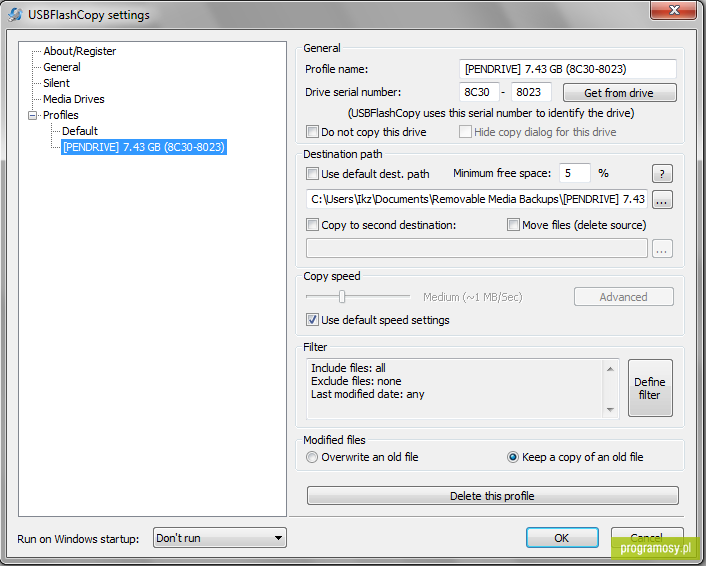
Task: Edit the Profile name field
Action: point(568,69)
